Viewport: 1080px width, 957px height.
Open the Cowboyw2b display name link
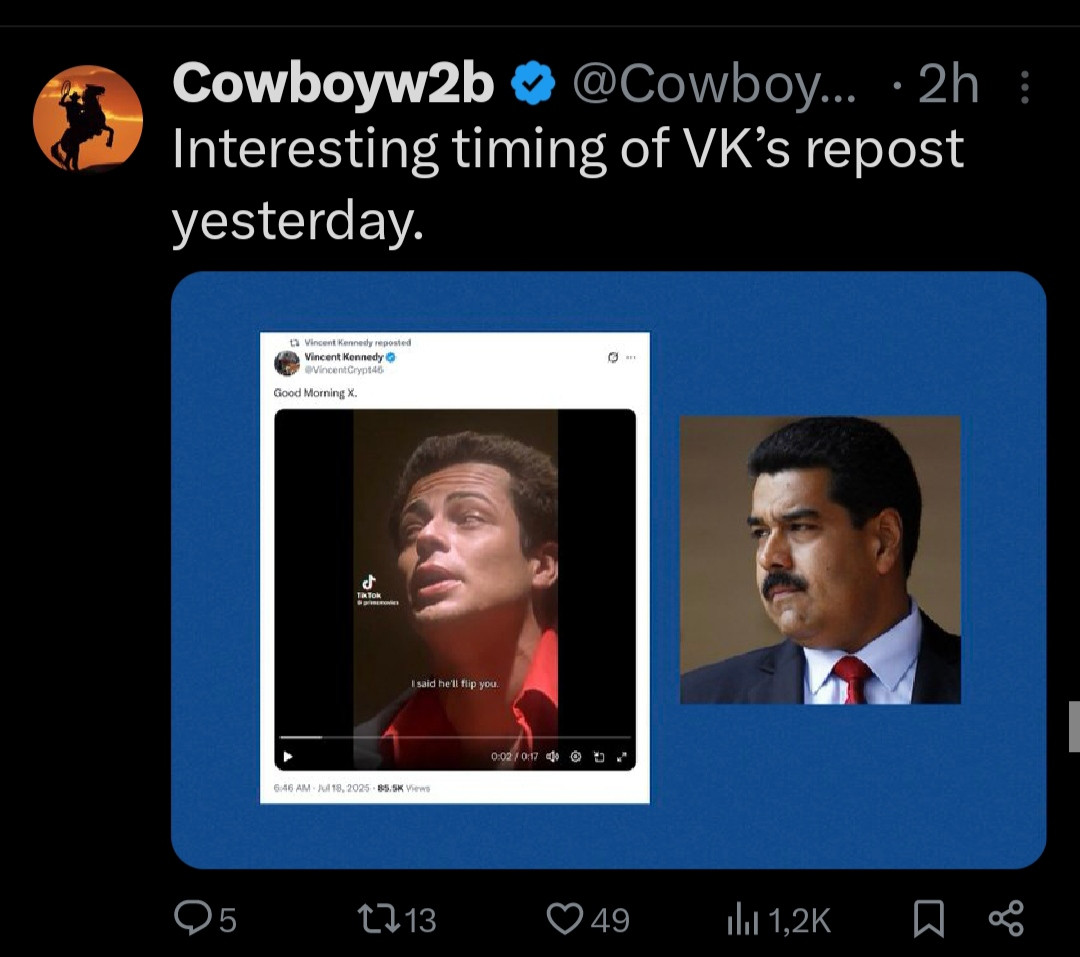(x=334, y=86)
